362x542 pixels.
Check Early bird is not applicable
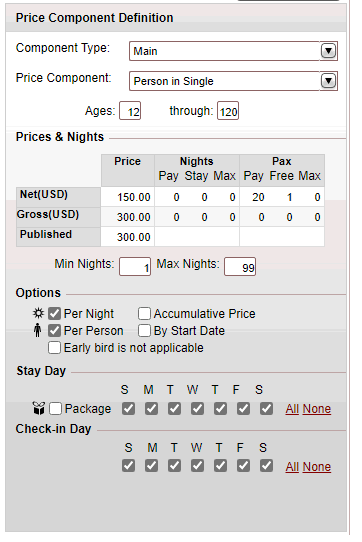coord(55,347)
